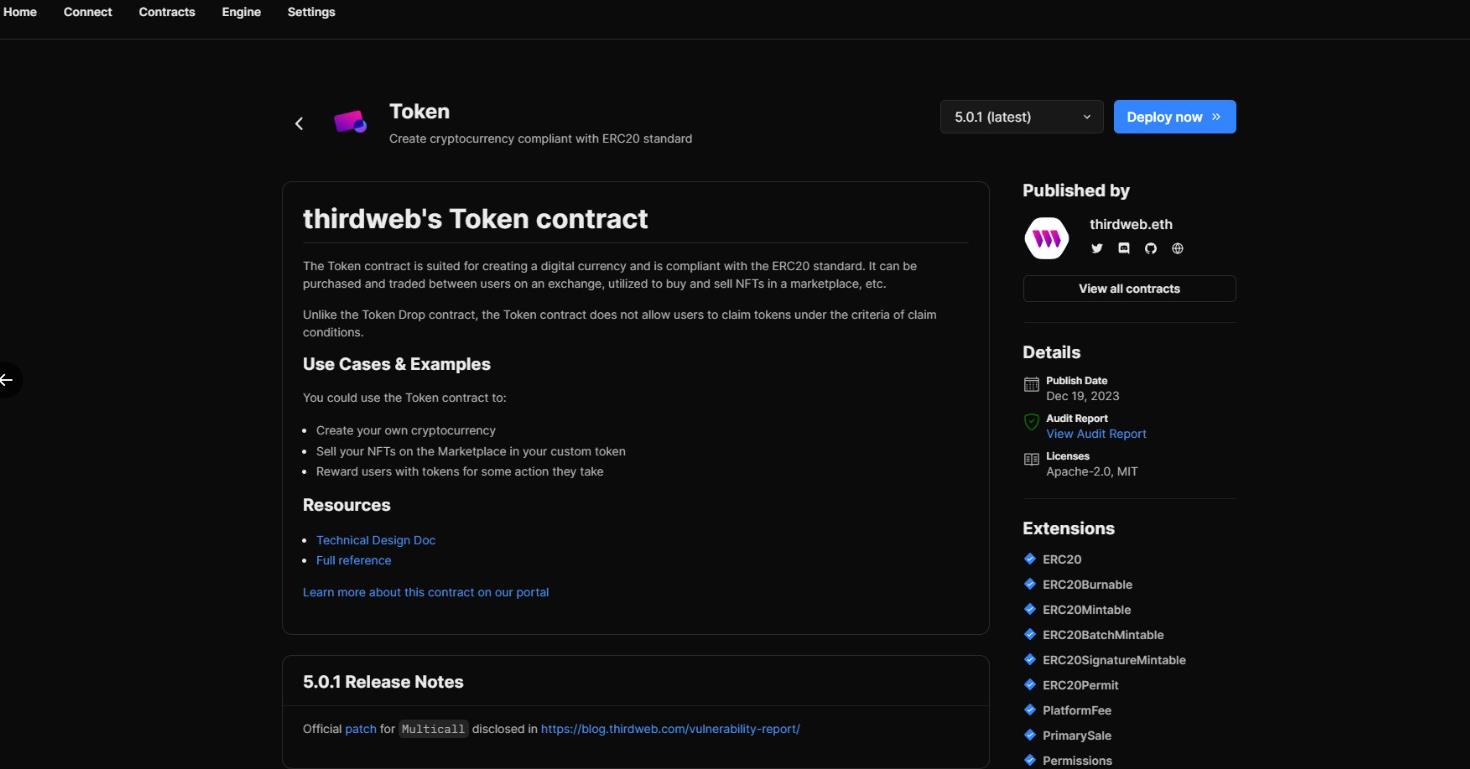Click the purple Token contract logo
This screenshot has width=1470, height=769.
coord(350,122)
